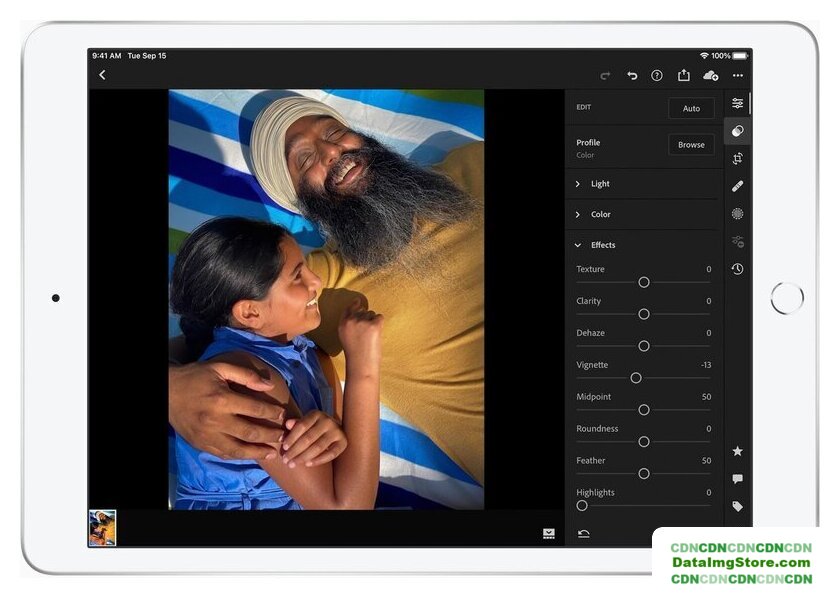
Task: Open the help question mark icon
Action: pyautogui.click(x=657, y=76)
